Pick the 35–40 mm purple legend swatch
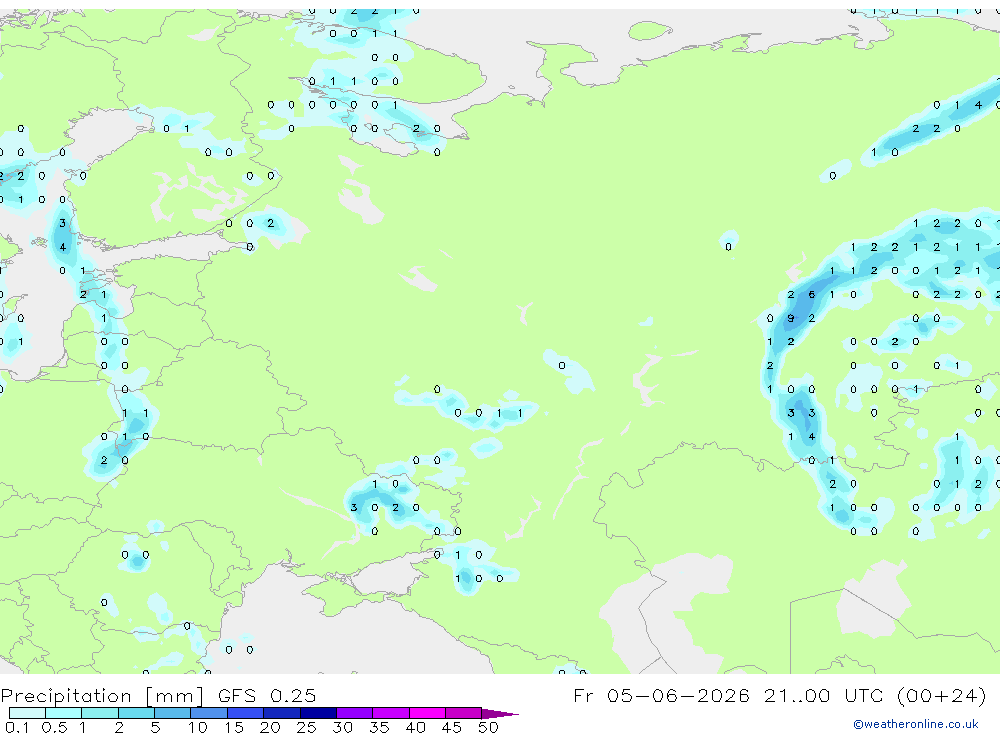Viewport: 1000px width, 733px height. point(391,713)
